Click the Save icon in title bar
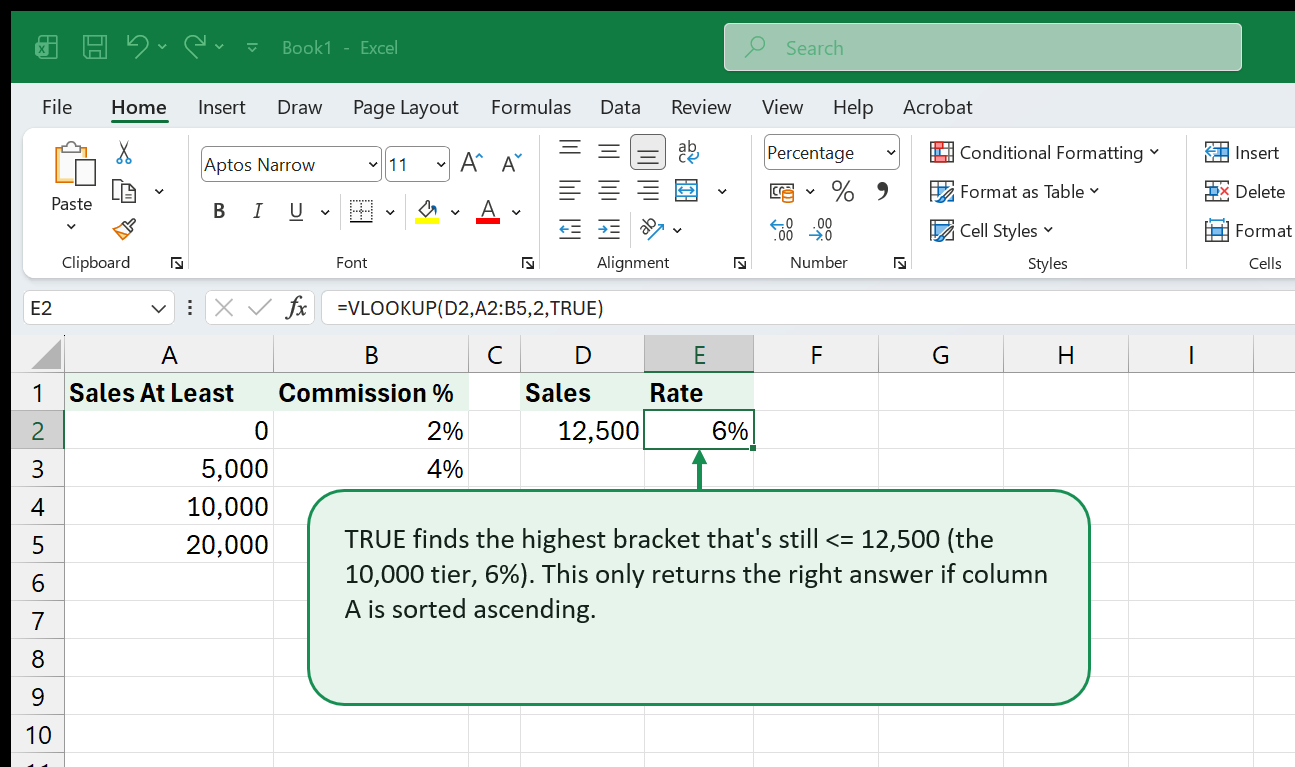Image resolution: width=1295 pixels, height=767 pixels. click(95, 47)
